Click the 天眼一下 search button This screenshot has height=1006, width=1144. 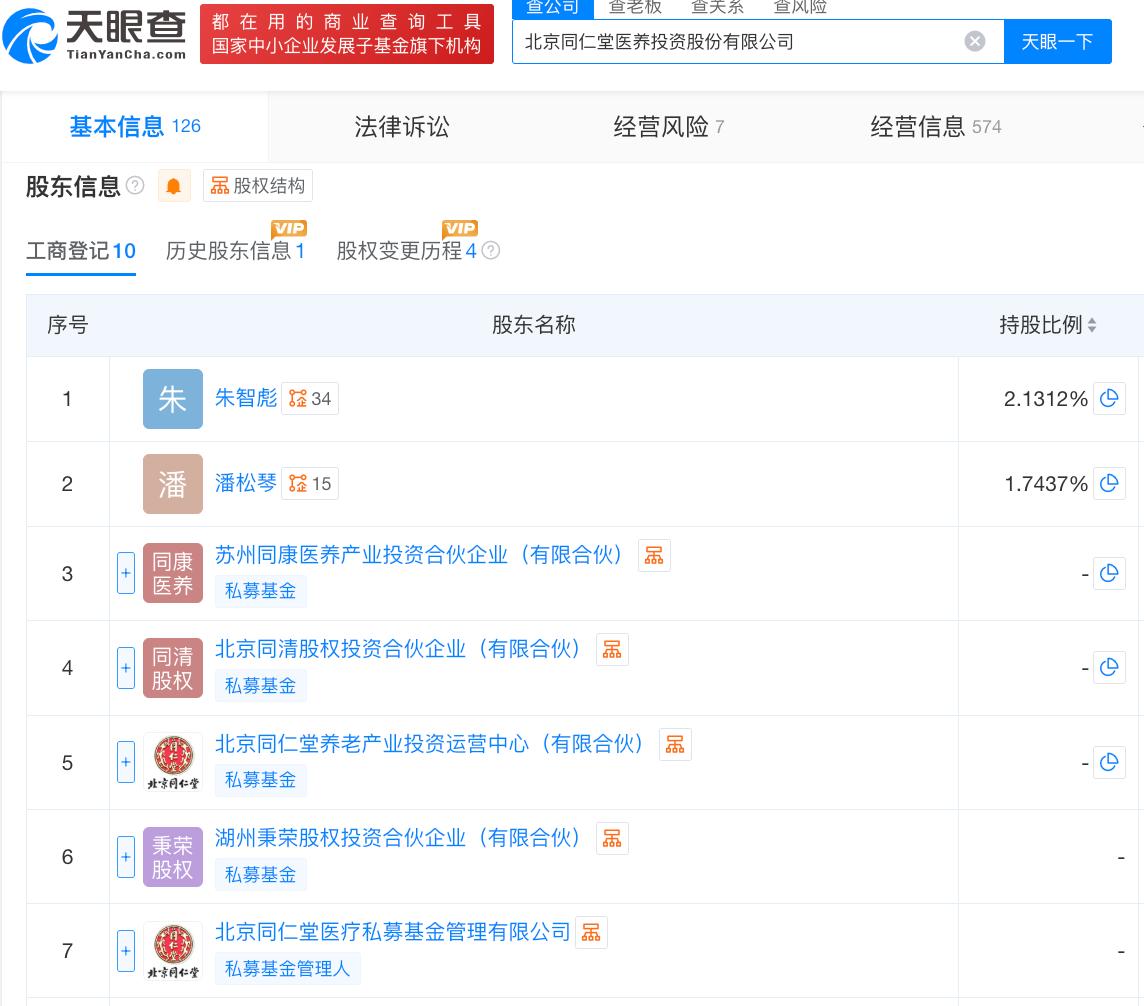point(1057,41)
